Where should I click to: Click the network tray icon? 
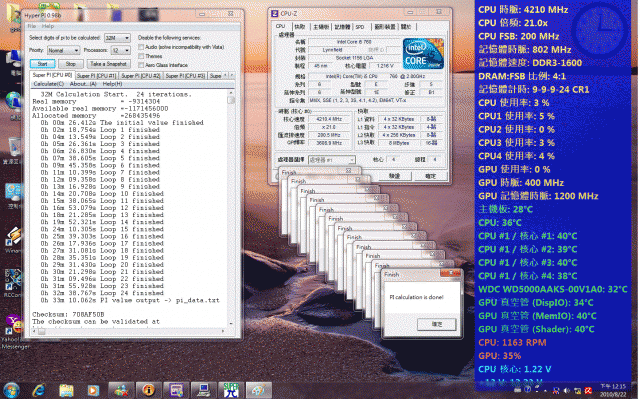click(x=577, y=390)
